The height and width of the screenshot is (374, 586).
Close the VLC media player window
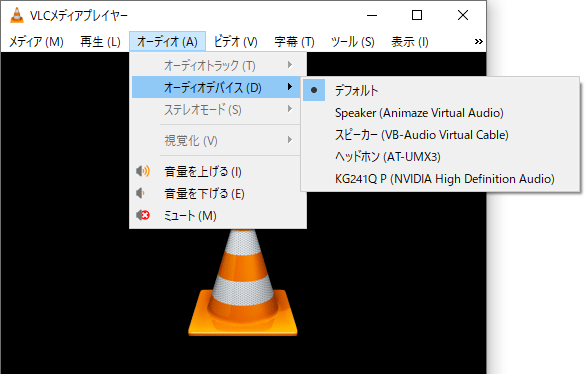click(x=463, y=15)
